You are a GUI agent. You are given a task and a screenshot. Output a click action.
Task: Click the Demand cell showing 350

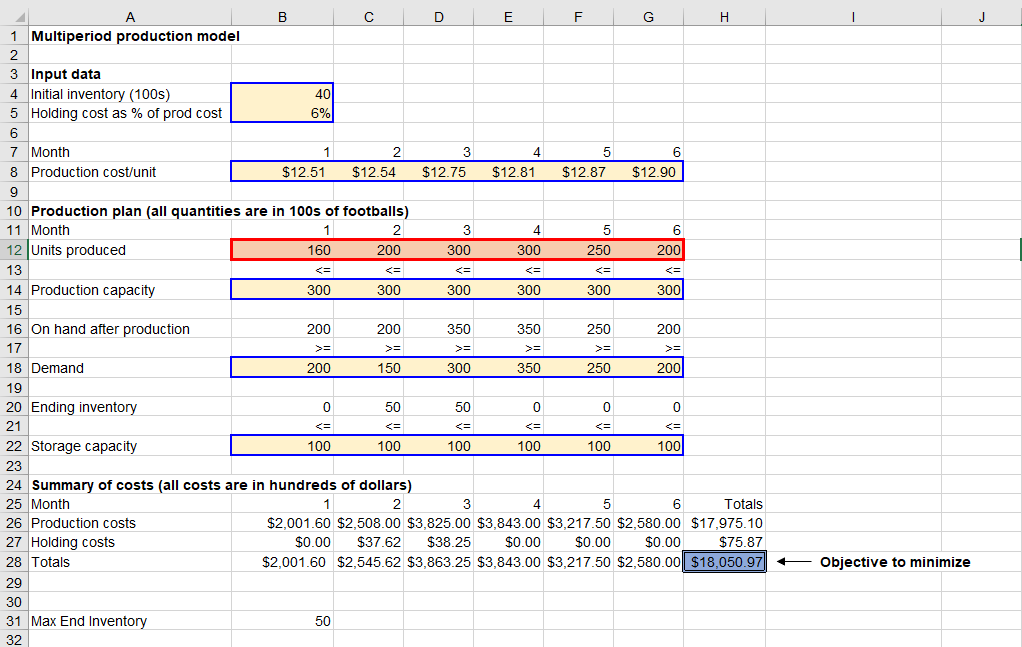pos(508,368)
